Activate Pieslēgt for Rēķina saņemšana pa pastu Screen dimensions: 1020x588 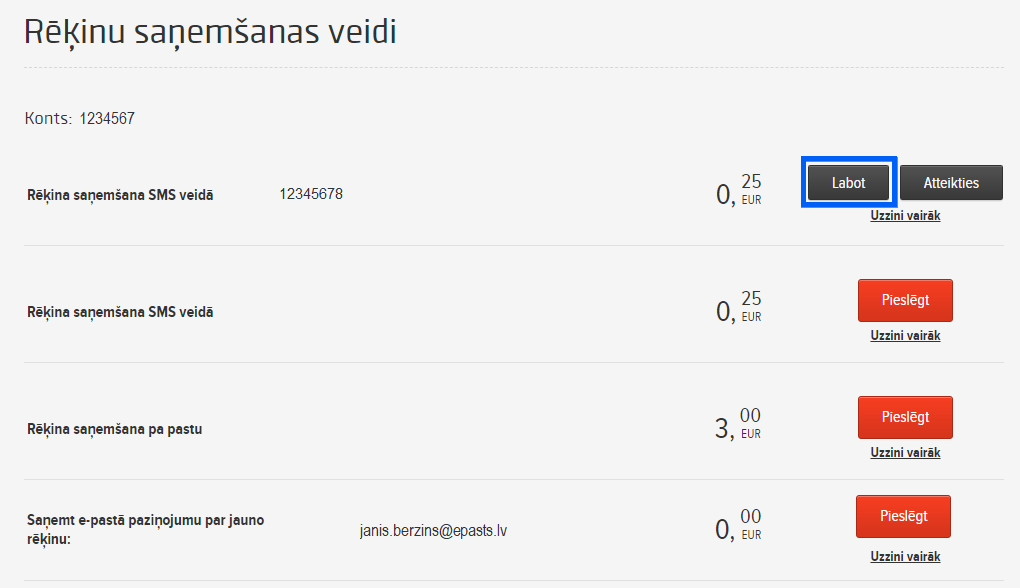905,418
